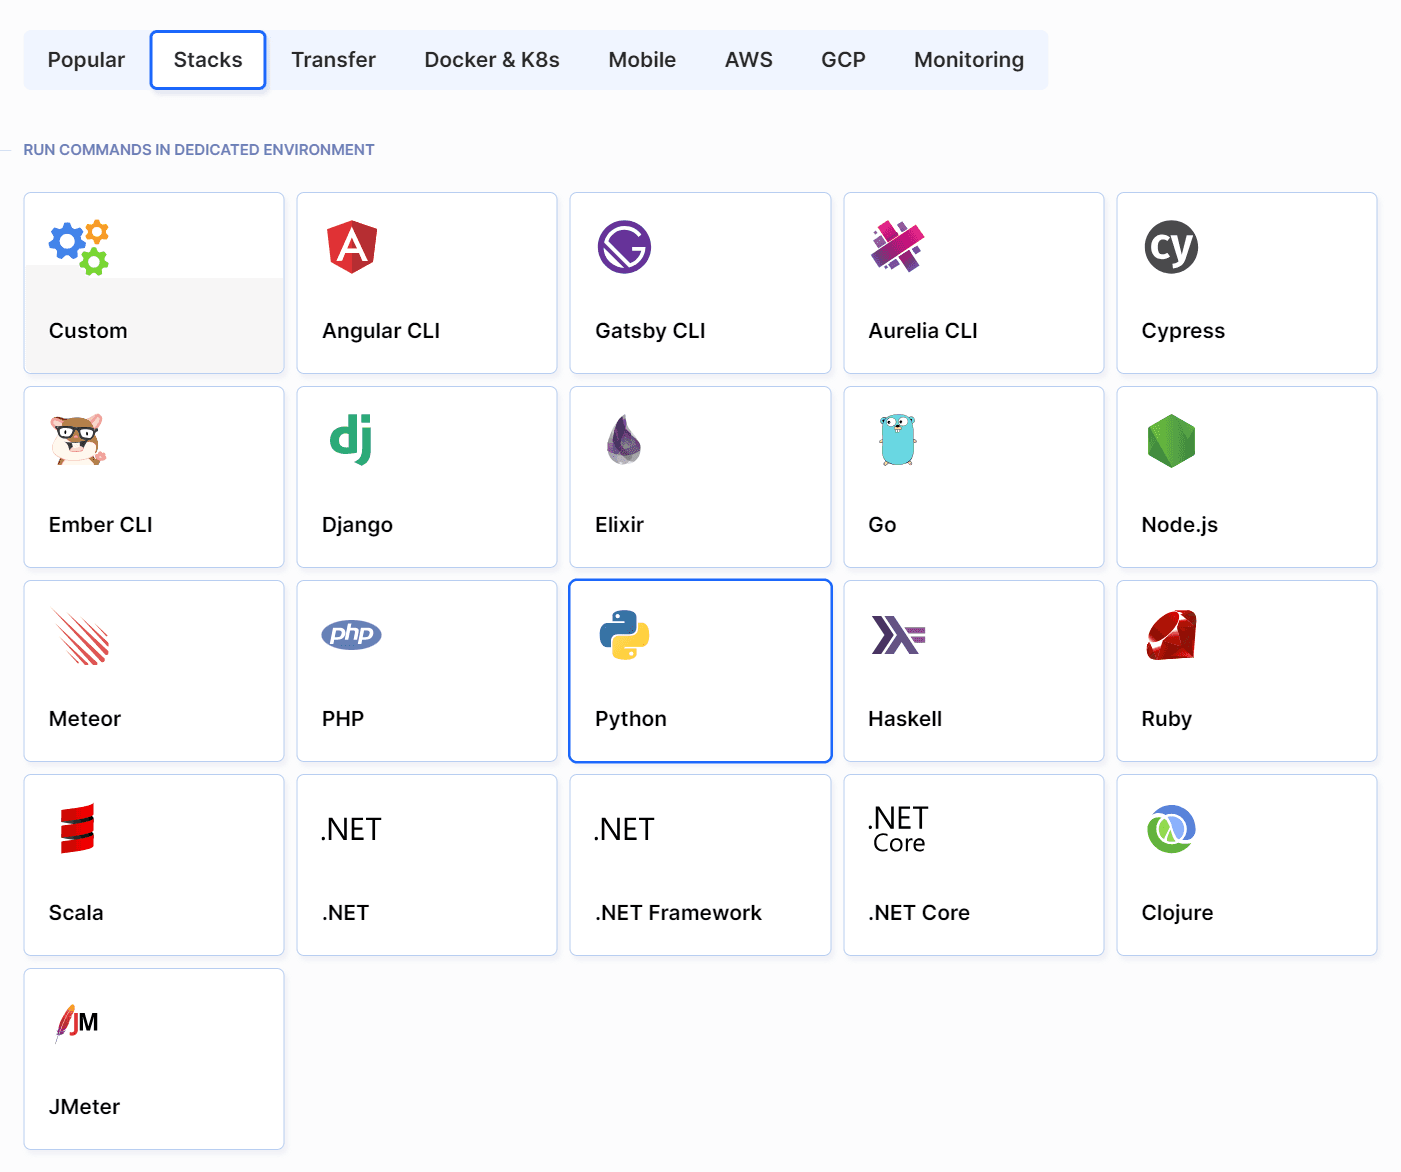Select the Python snake logo icon
The width and height of the screenshot is (1401, 1172).
tap(624, 635)
